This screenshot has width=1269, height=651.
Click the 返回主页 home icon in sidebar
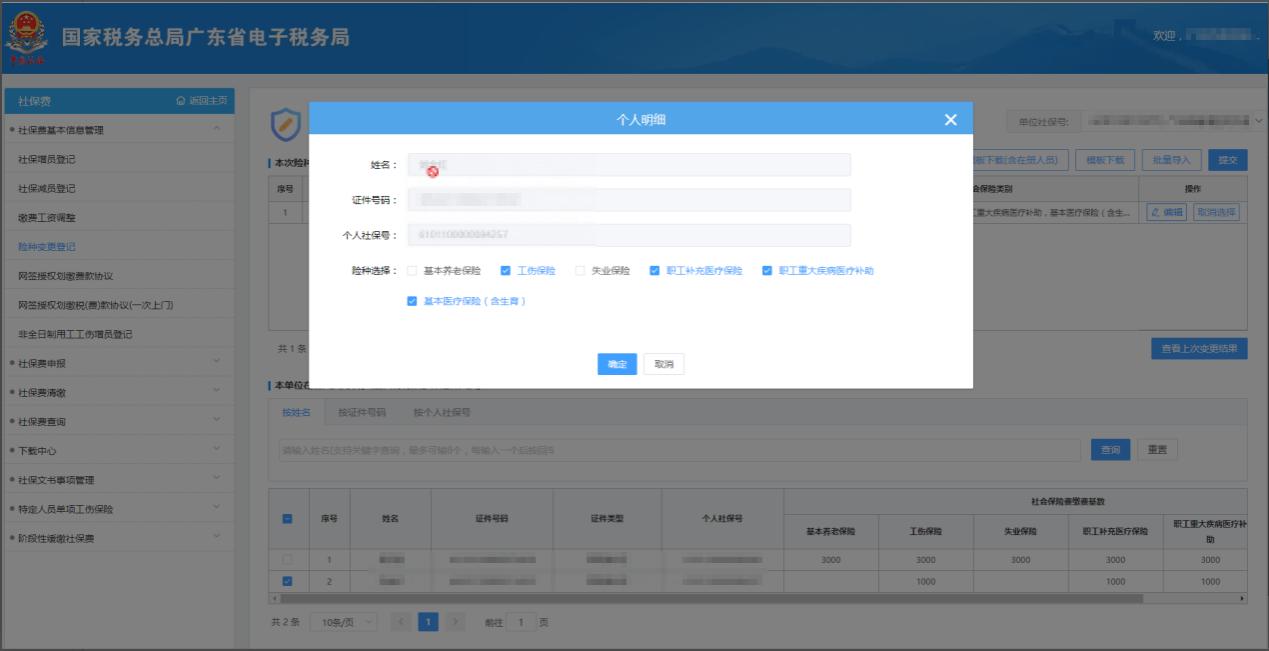coord(180,101)
